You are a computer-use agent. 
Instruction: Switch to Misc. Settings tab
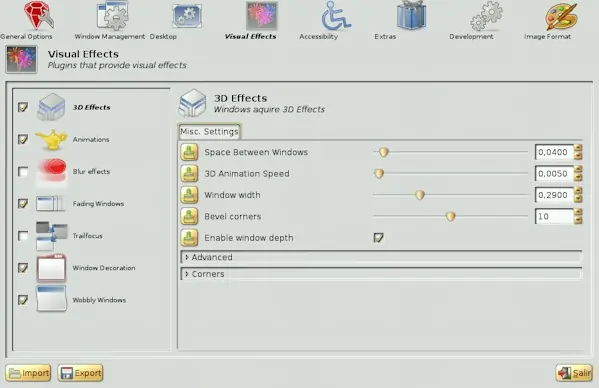[209, 132]
